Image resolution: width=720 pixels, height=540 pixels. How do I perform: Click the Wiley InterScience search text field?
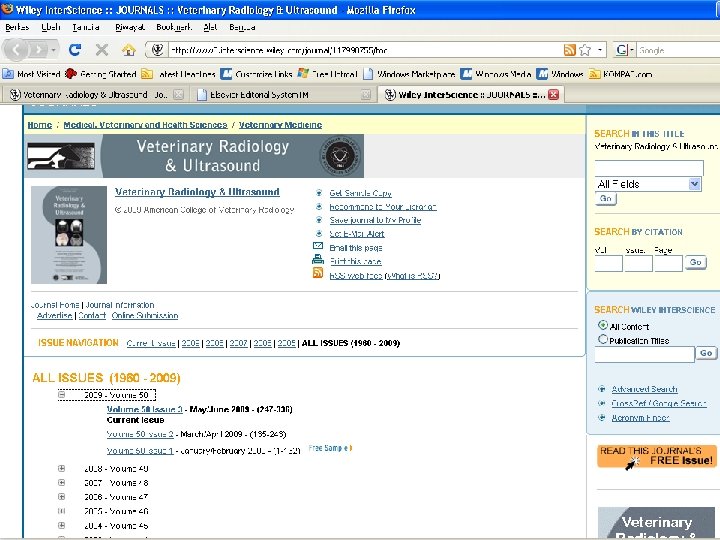click(644, 354)
